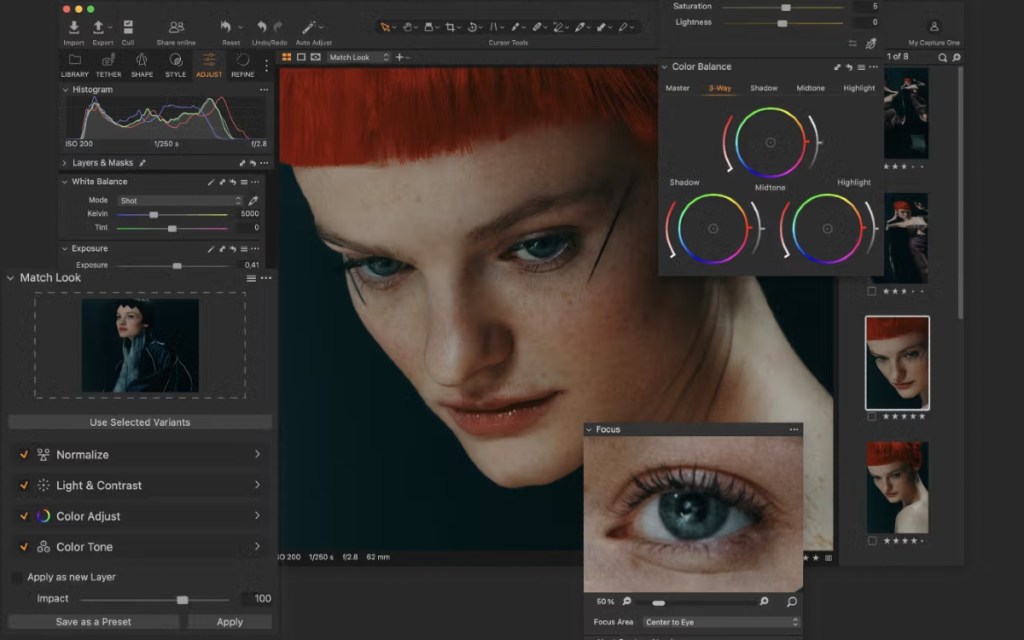Select the red-haired portrait thumbnail in filmstrip
Screen dimensions: 1024x640
click(x=897, y=362)
